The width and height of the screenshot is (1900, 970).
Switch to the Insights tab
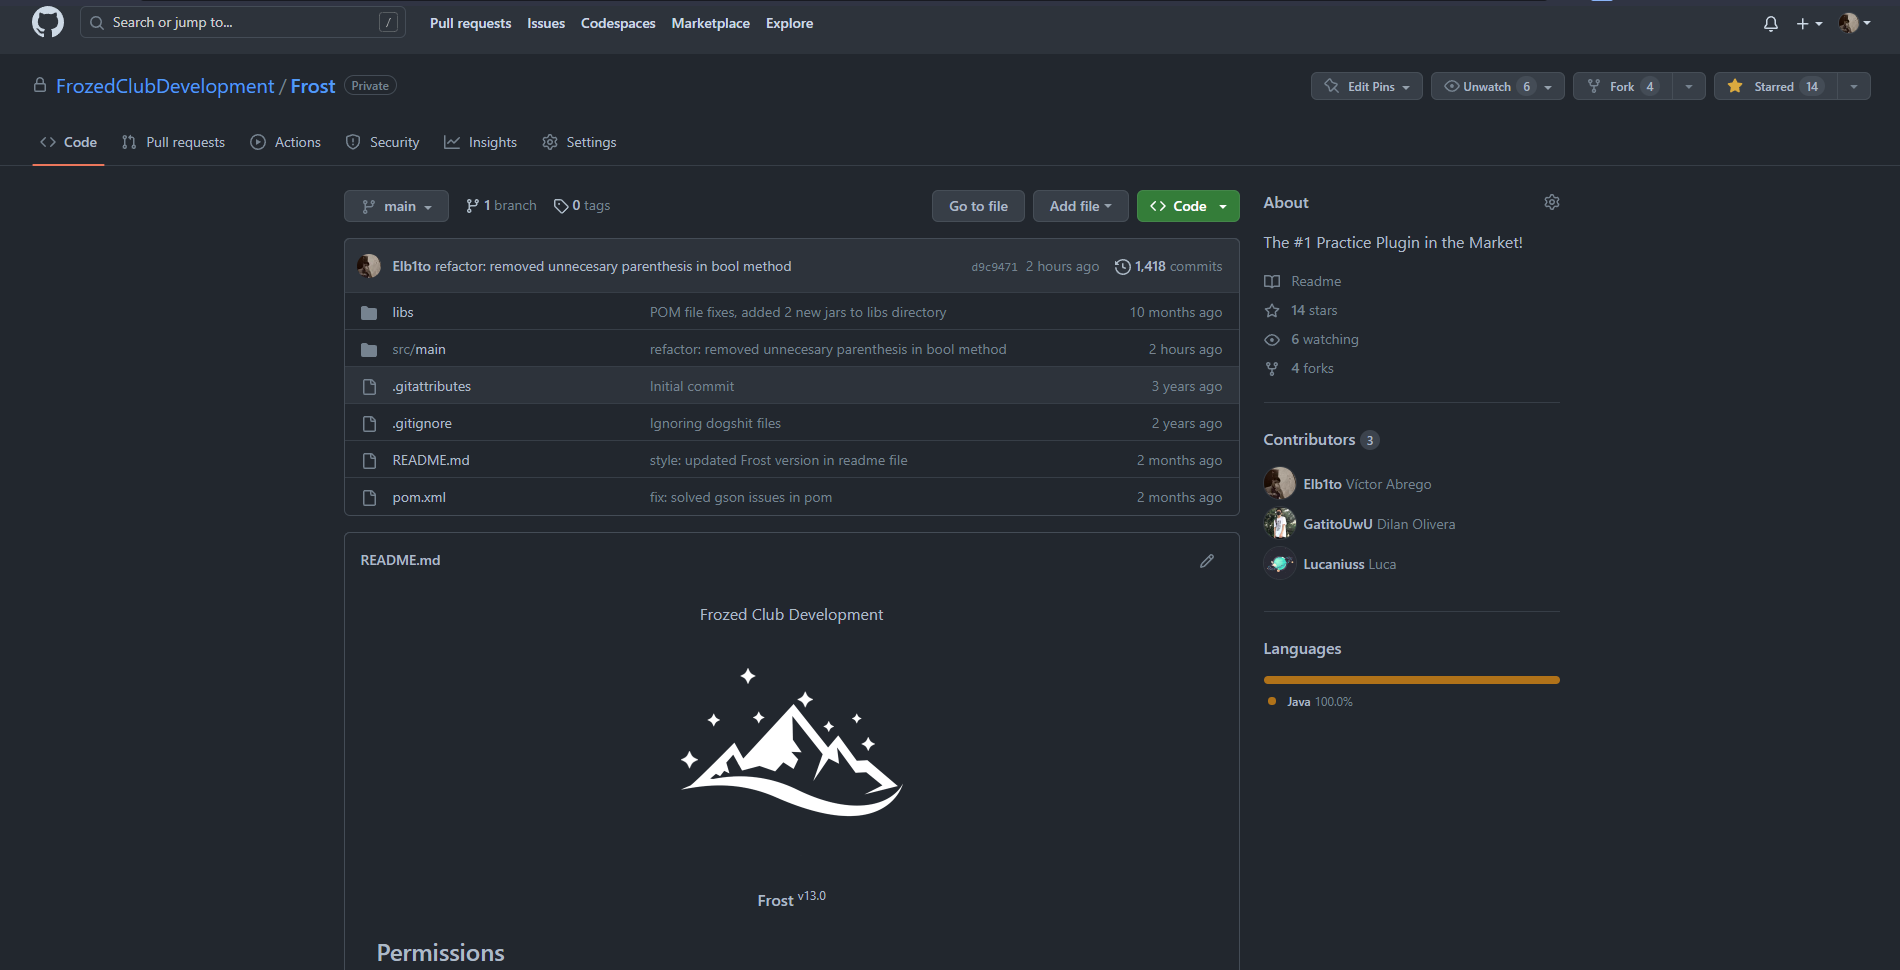[x=480, y=142]
